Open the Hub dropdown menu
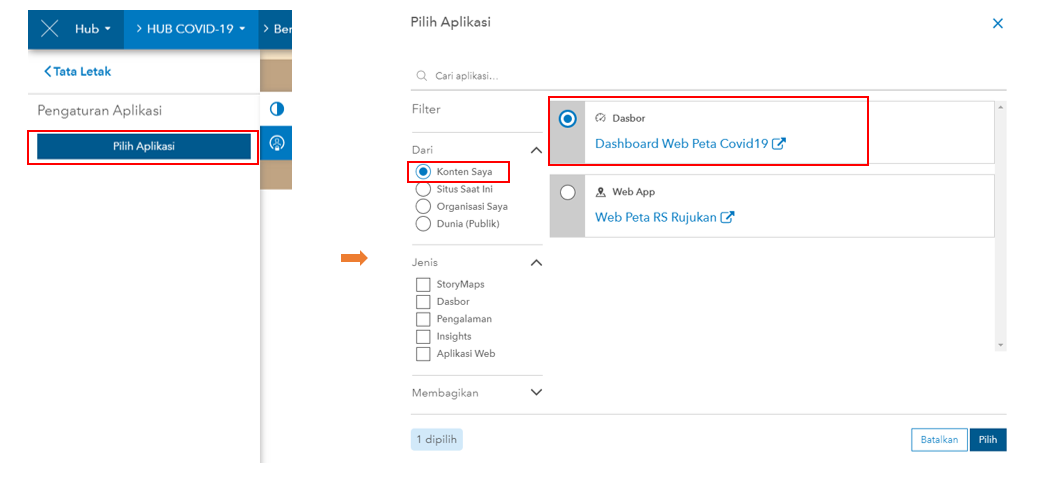1049x477 pixels. click(x=93, y=29)
